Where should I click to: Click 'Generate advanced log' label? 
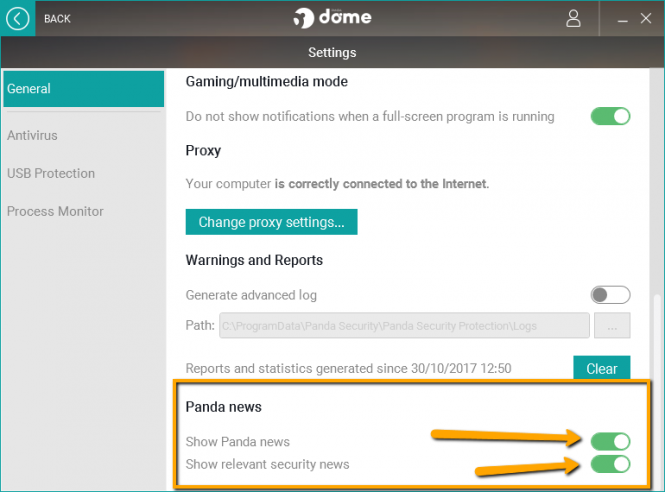(x=251, y=295)
